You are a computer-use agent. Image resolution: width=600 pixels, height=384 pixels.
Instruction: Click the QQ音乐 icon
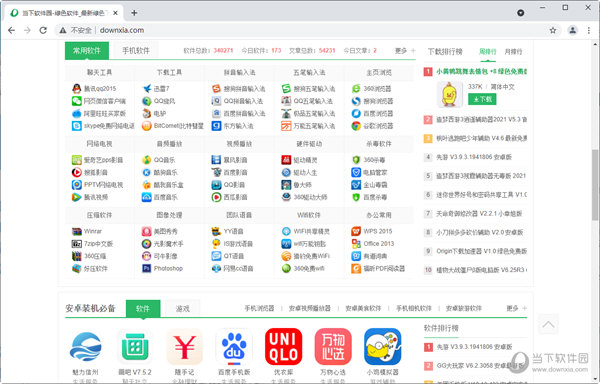click(x=147, y=160)
